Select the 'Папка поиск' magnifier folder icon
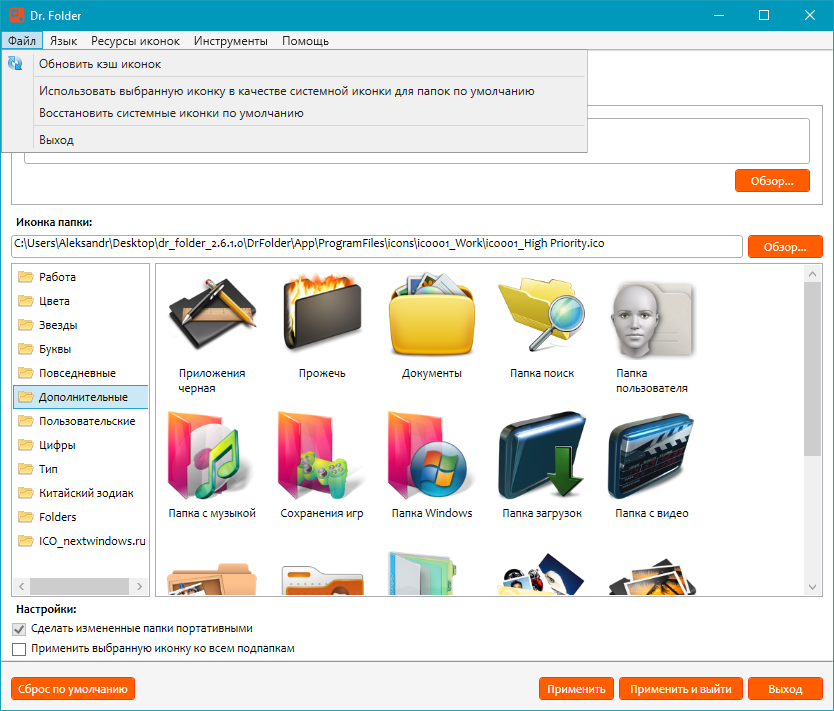Image resolution: width=834 pixels, height=711 pixels. tap(541, 314)
